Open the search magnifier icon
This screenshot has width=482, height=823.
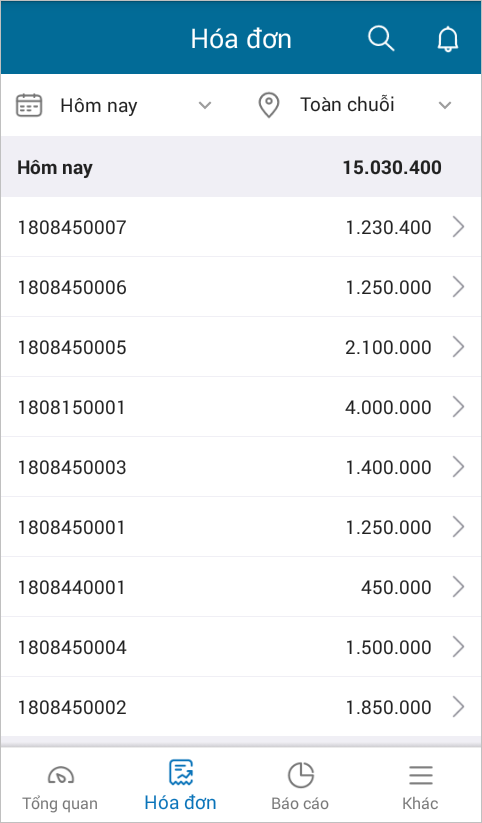coord(381,39)
